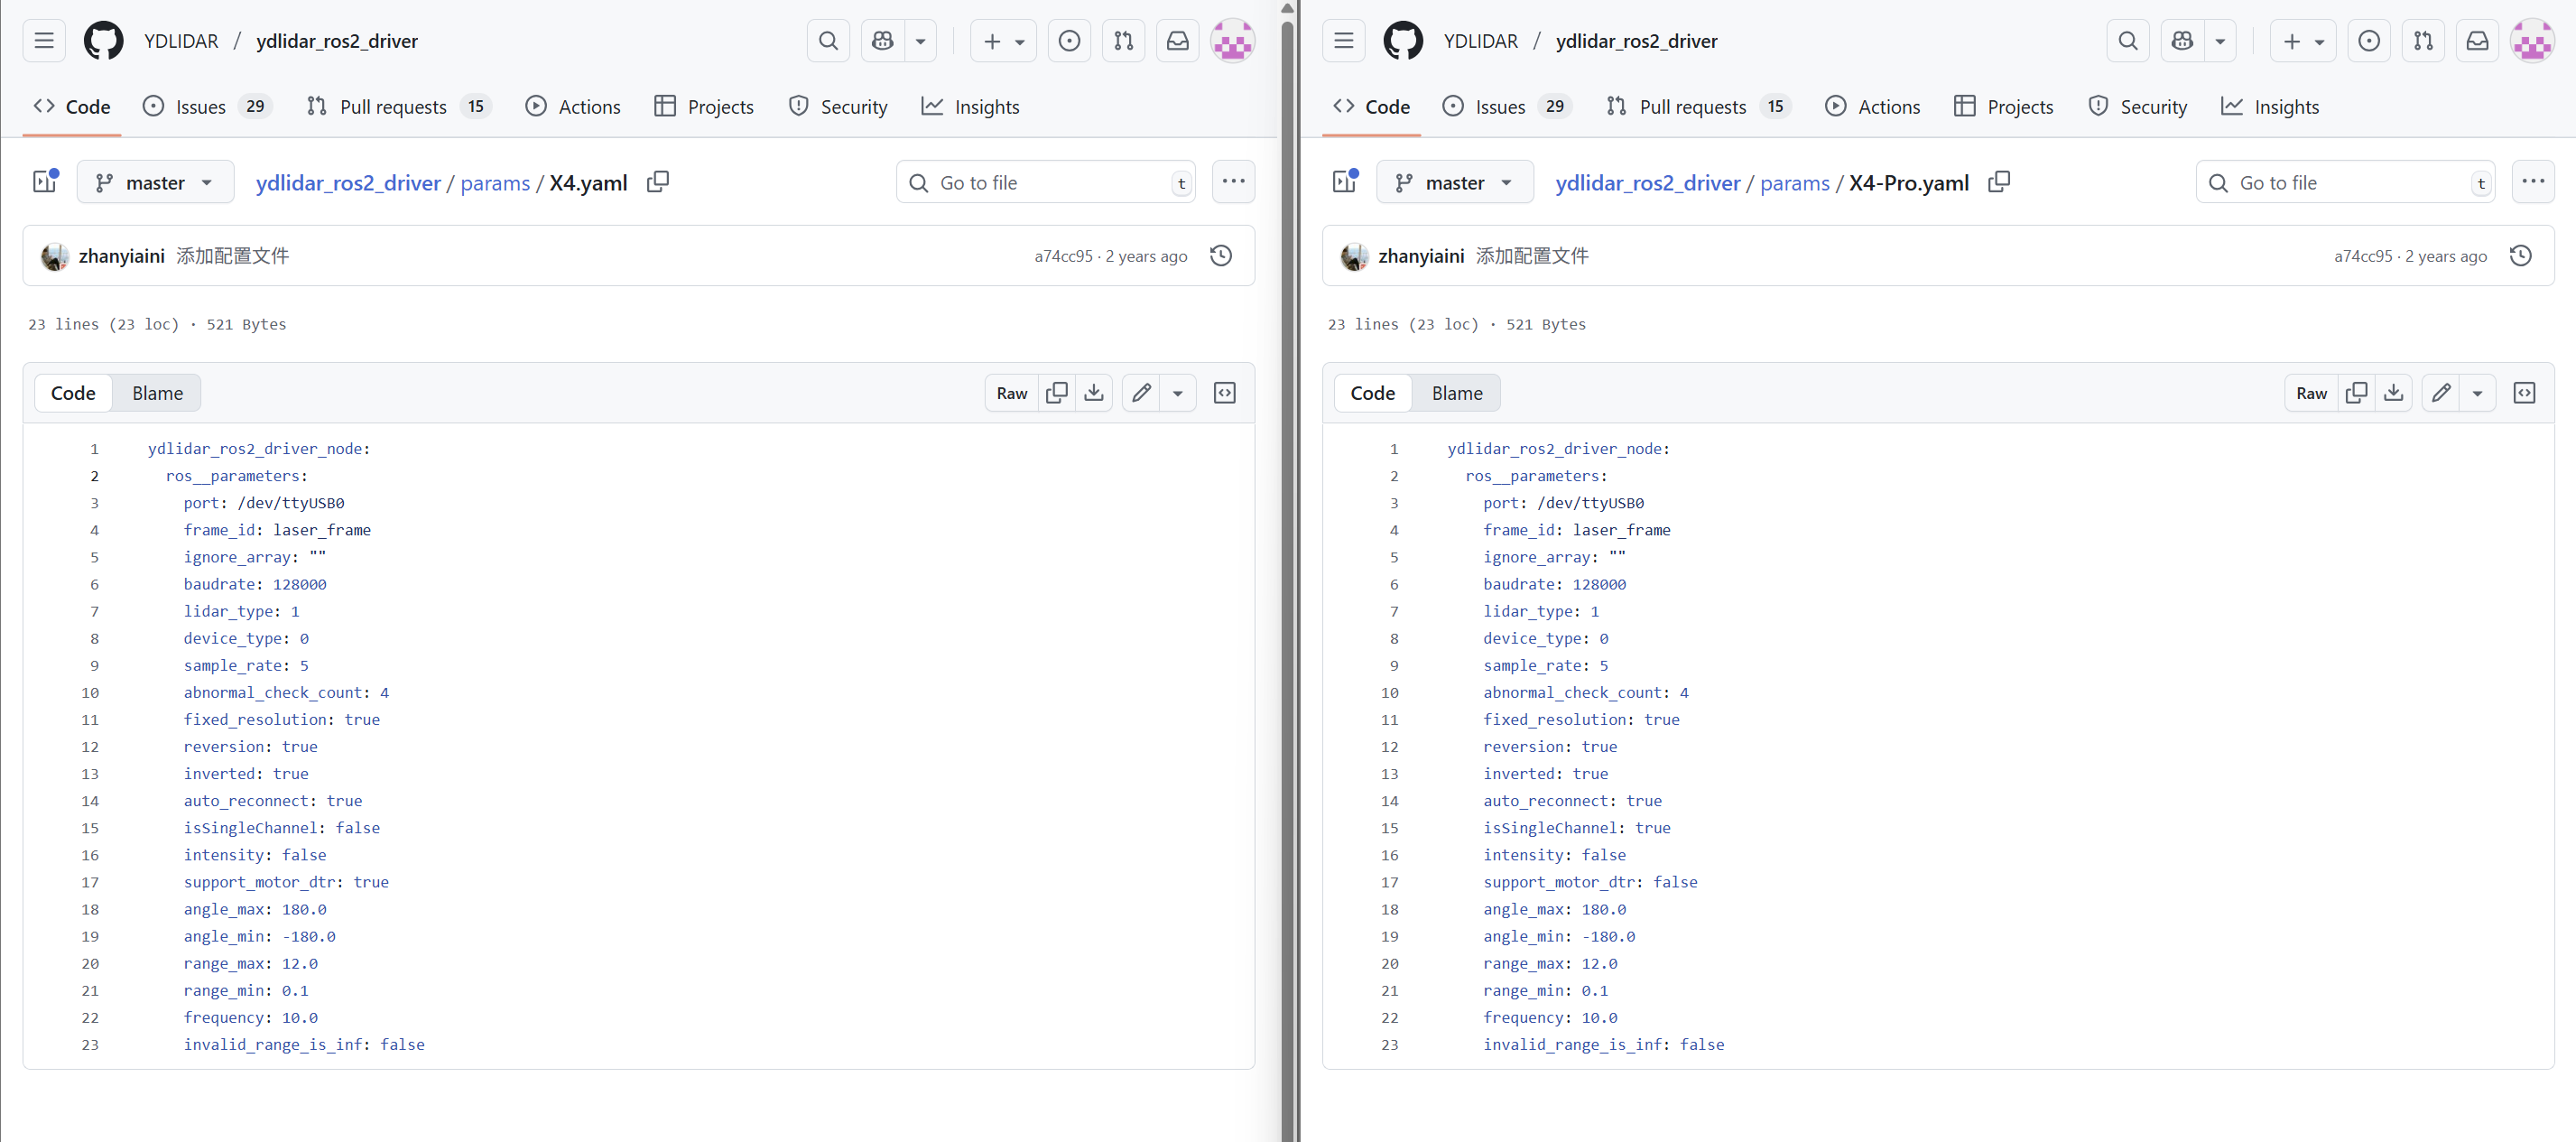Copy path of X4.yaml file
This screenshot has width=2576, height=1142.
pyautogui.click(x=657, y=182)
